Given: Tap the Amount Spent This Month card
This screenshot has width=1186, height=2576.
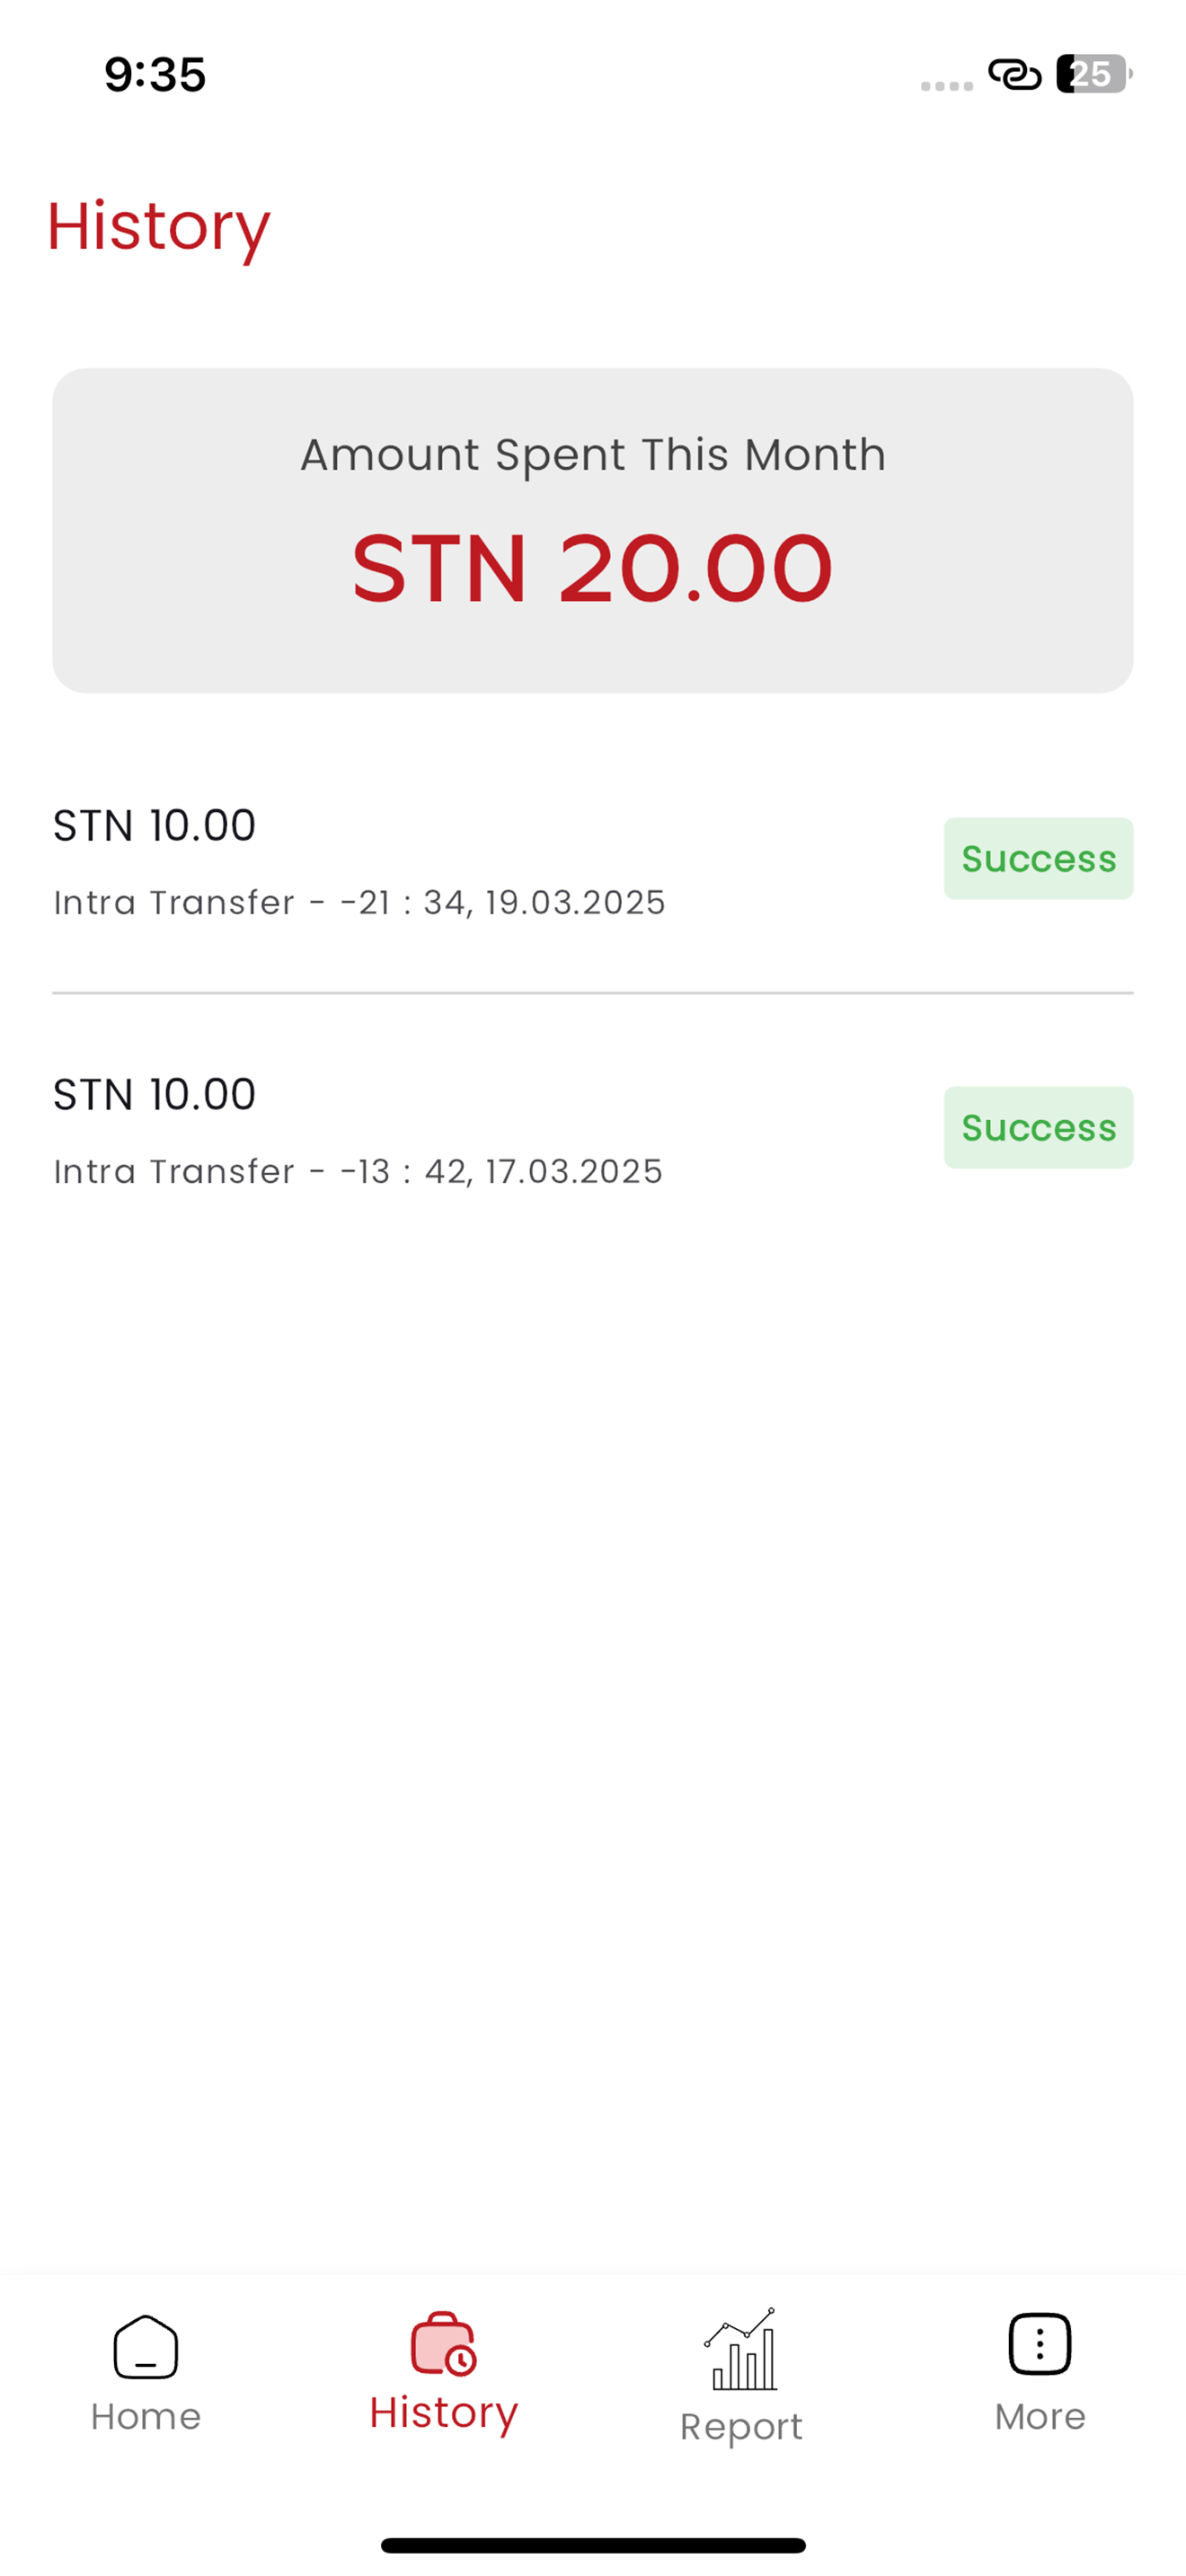Looking at the screenshot, I should click(x=592, y=531).
